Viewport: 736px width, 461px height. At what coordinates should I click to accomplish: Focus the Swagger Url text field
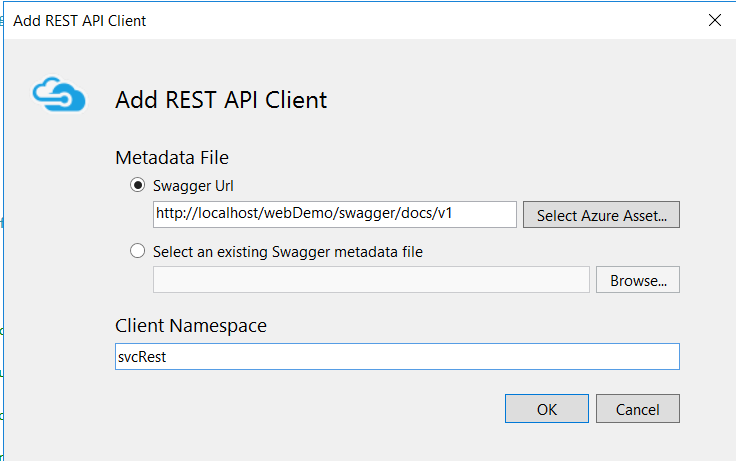[335, 215]
